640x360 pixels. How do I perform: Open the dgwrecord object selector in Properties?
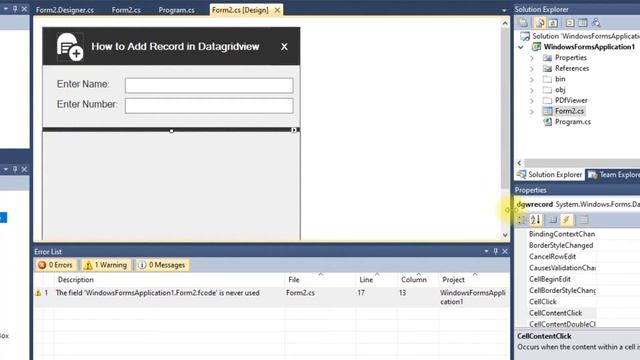pyautogui.click(x=578, y=204)
